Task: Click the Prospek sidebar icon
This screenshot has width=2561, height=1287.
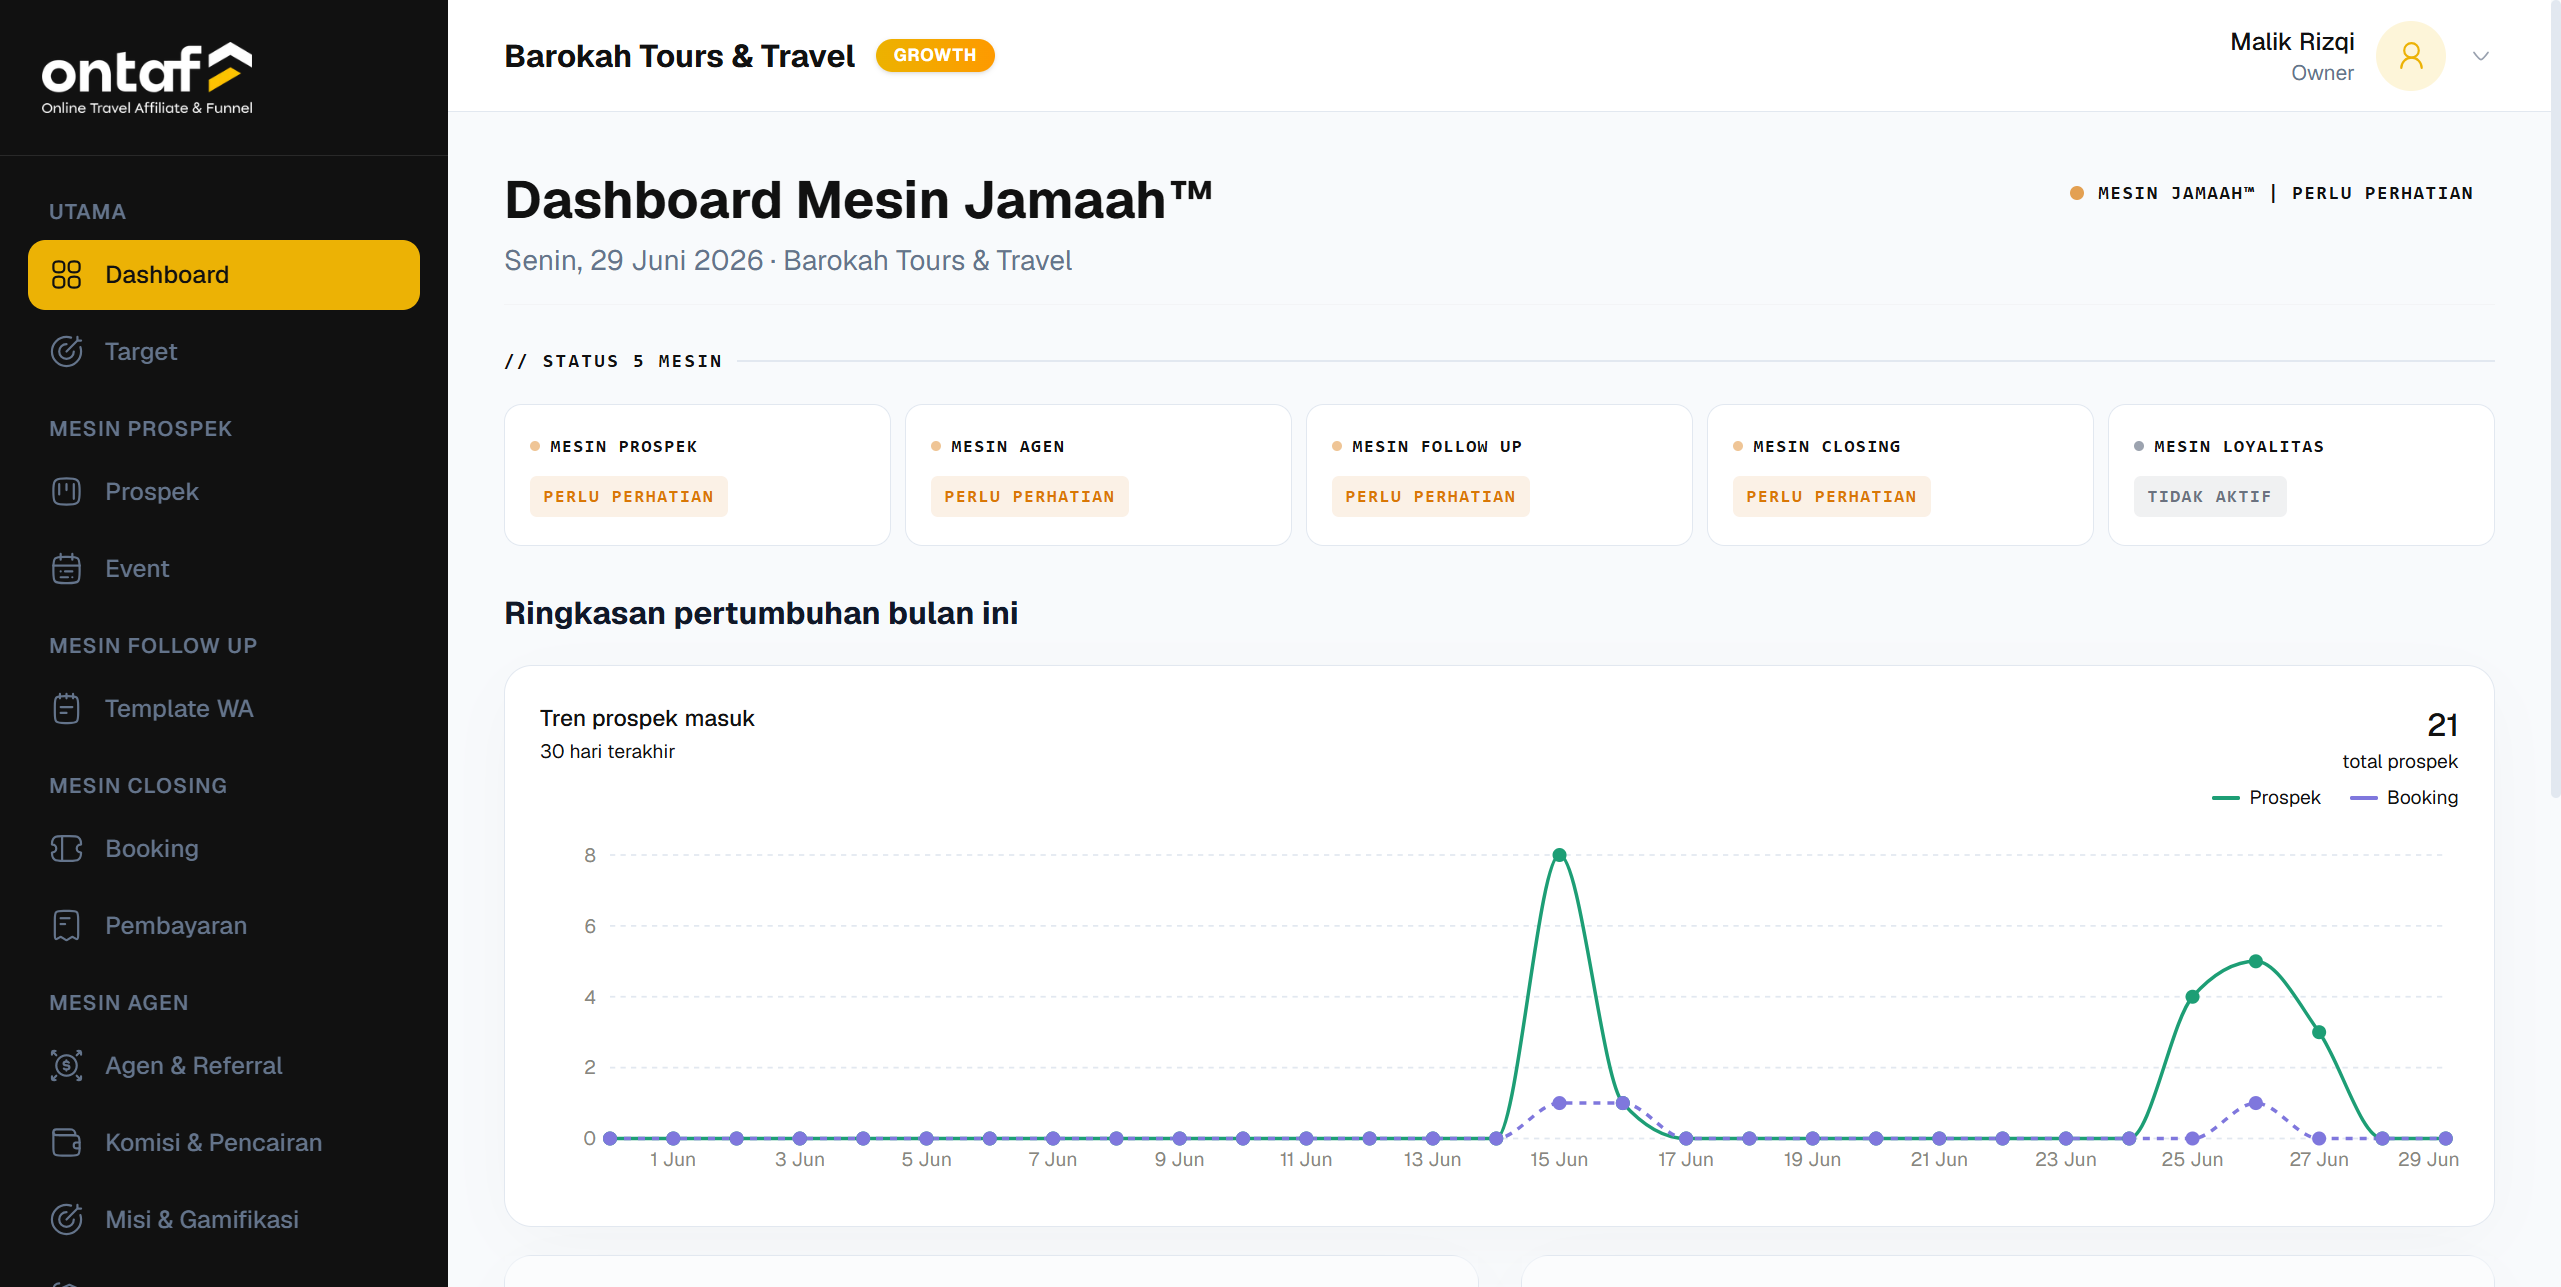Action: click(x=66, y=492)
